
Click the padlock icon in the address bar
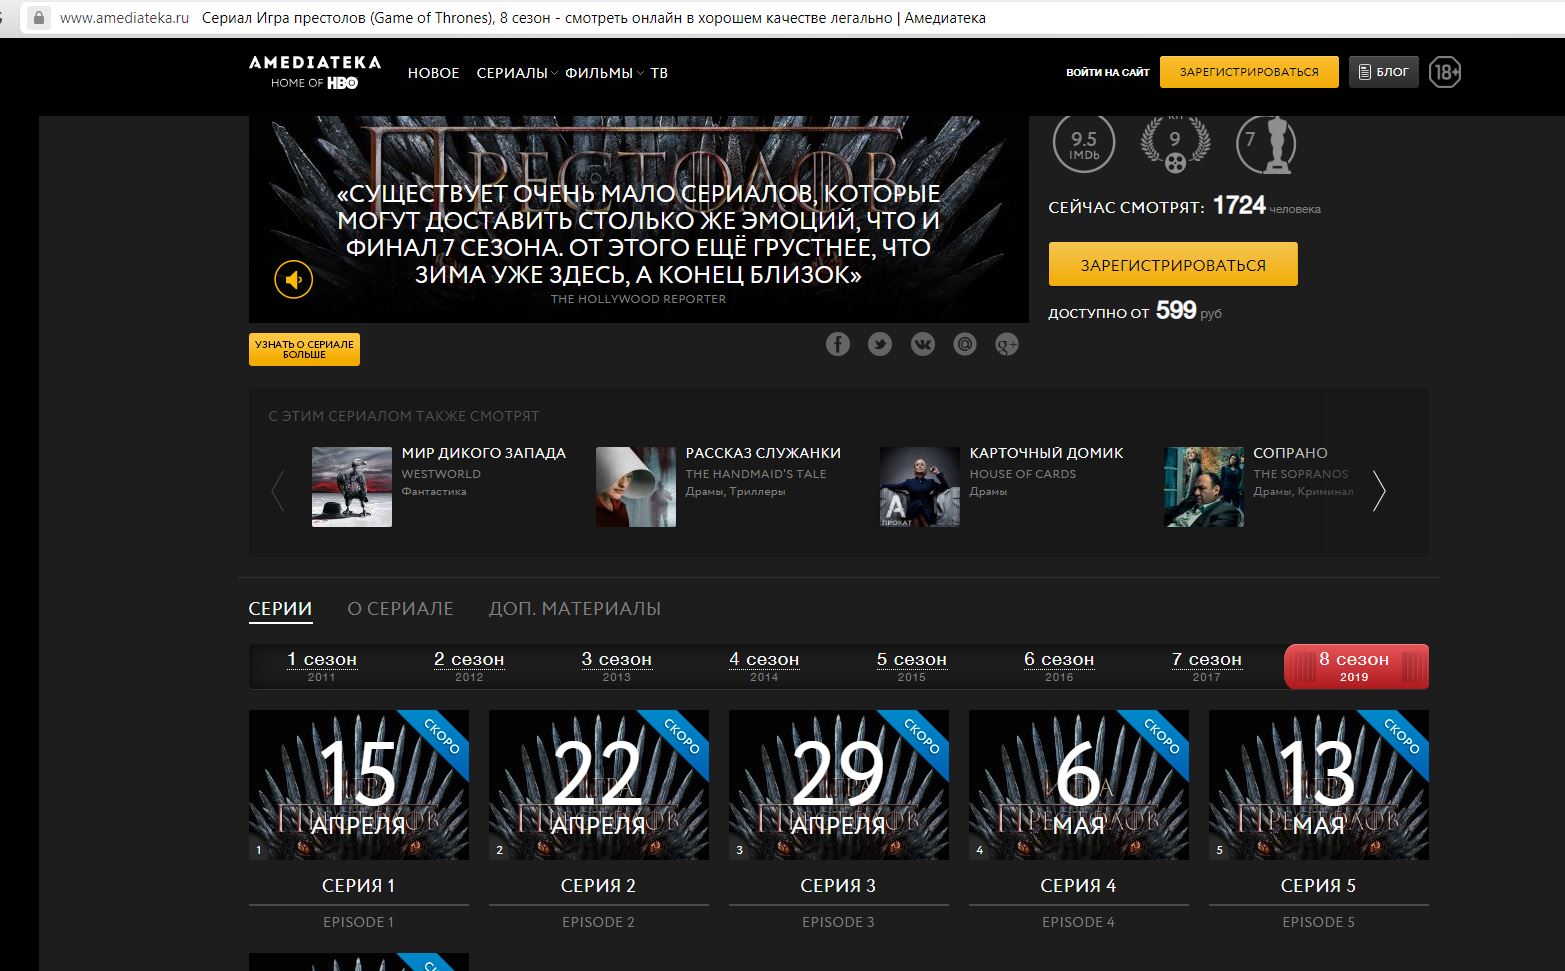point(39,18)
